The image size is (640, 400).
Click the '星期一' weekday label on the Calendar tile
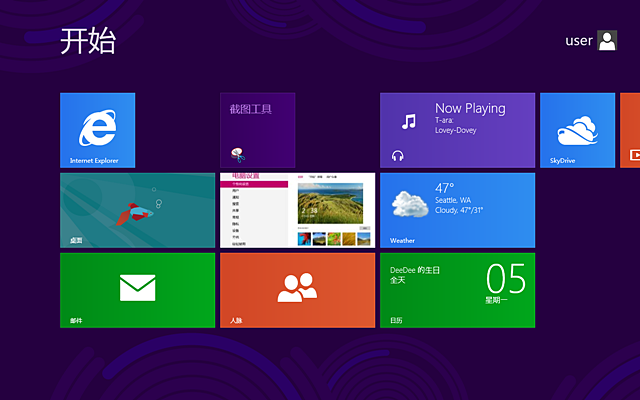point(496,300)
